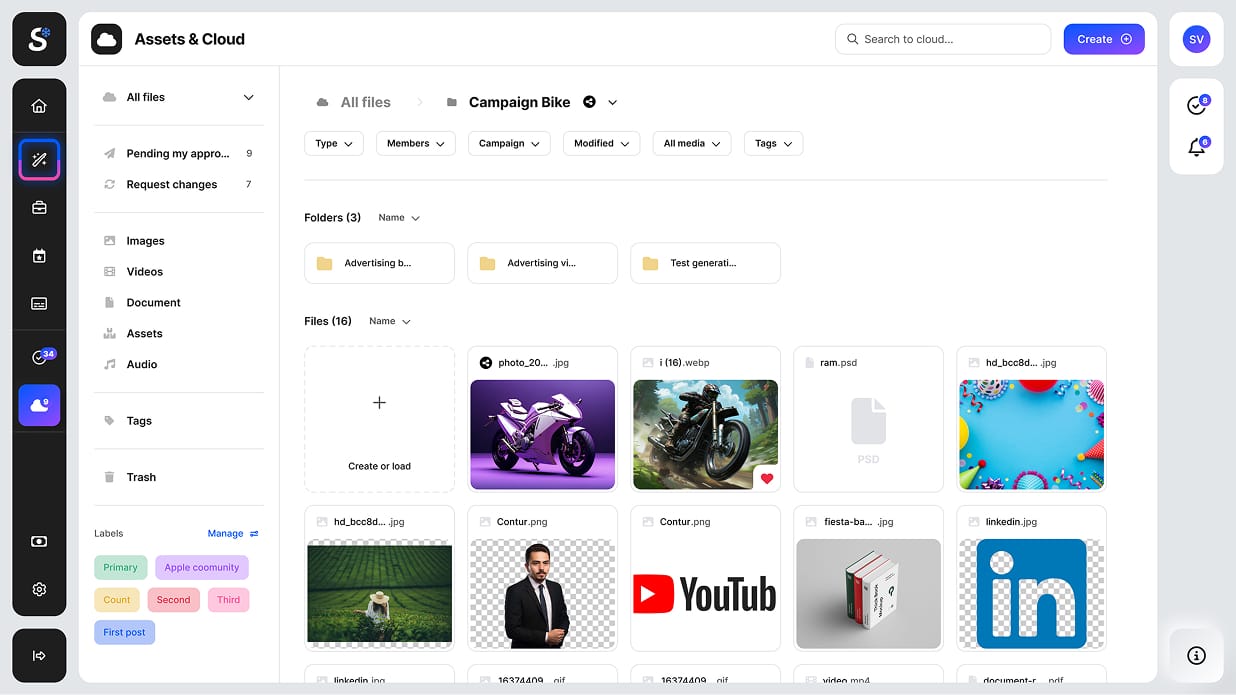Open the magic wand AI tool

tap(39, 160)
